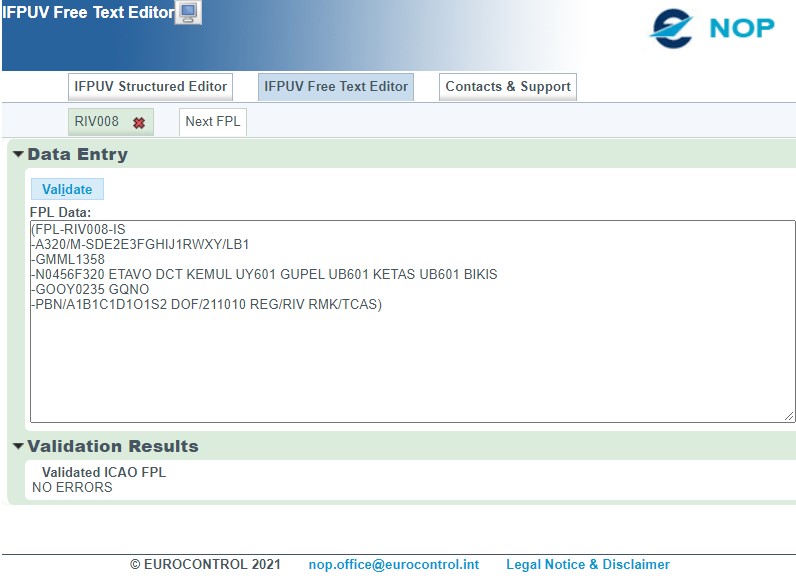
Task: Click the line '-GMML1358'
Action: [x=68, y=259]
